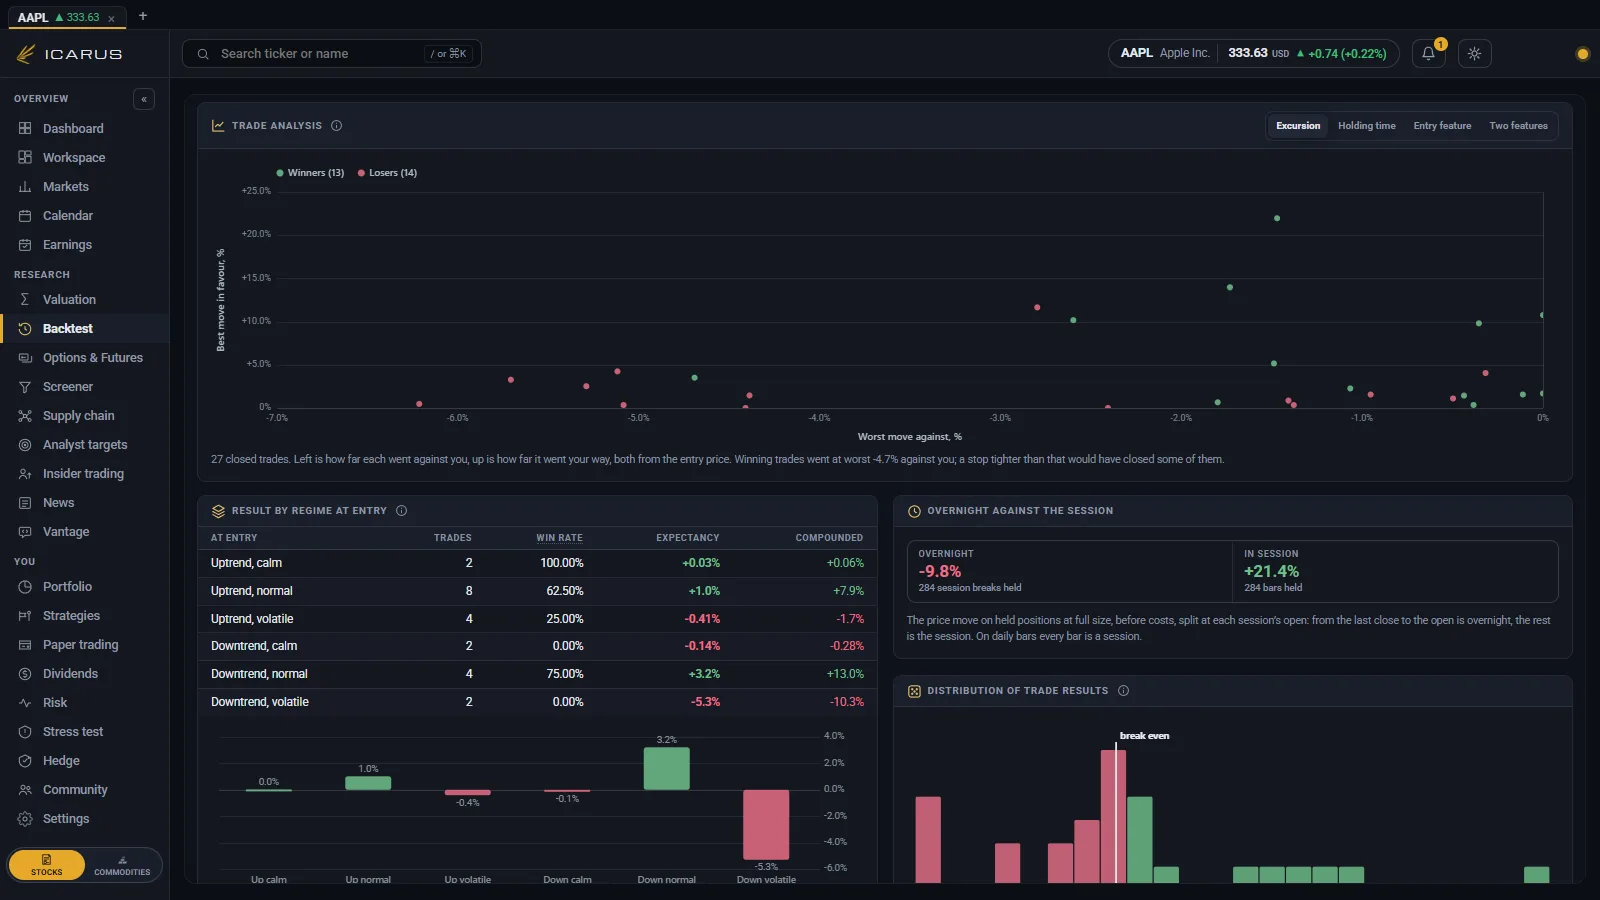The image size is (1600, 900).
Task: Click the Vantage chat icon
Action: pyautogui.click(x=25, y=532)
